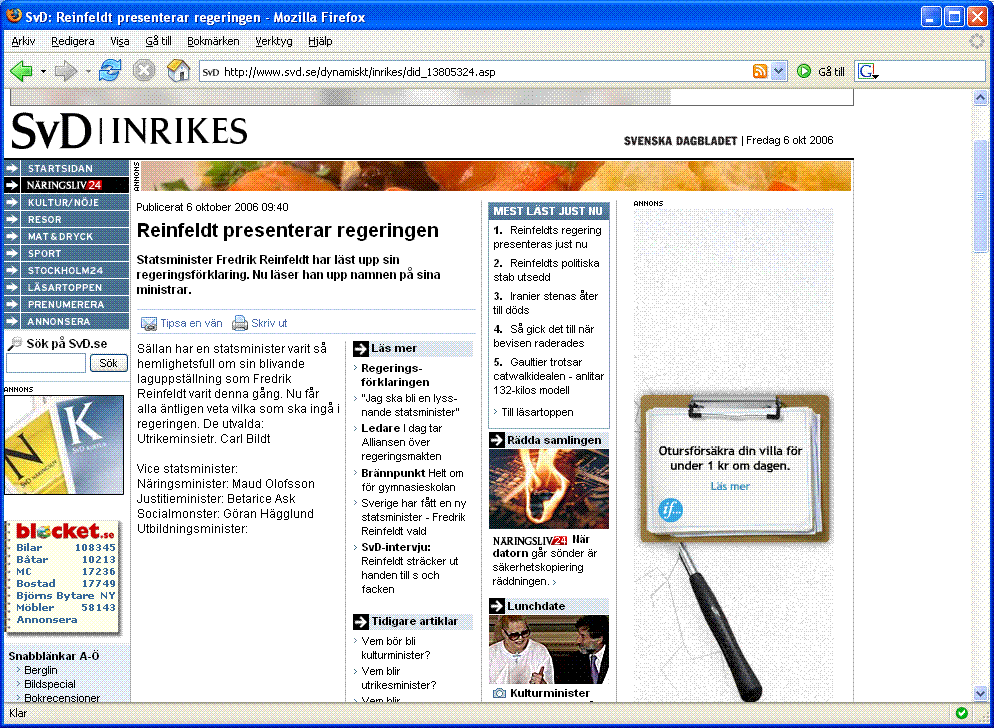Click the Lunchdate photo thumbnail
994x728 pixels.
coord(549,649)
